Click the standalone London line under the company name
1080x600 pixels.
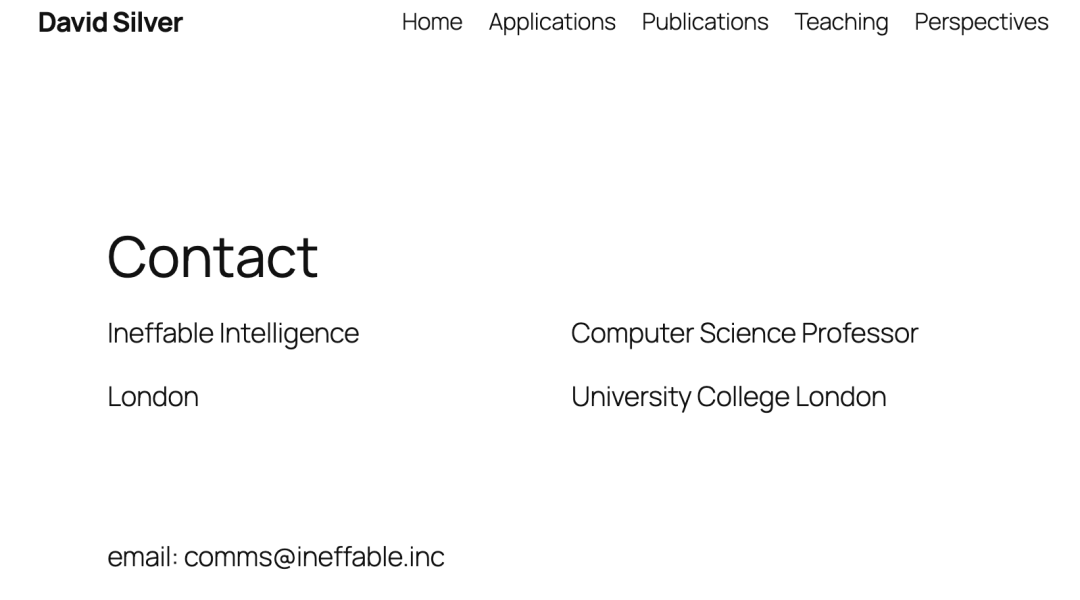coord(153,397)
